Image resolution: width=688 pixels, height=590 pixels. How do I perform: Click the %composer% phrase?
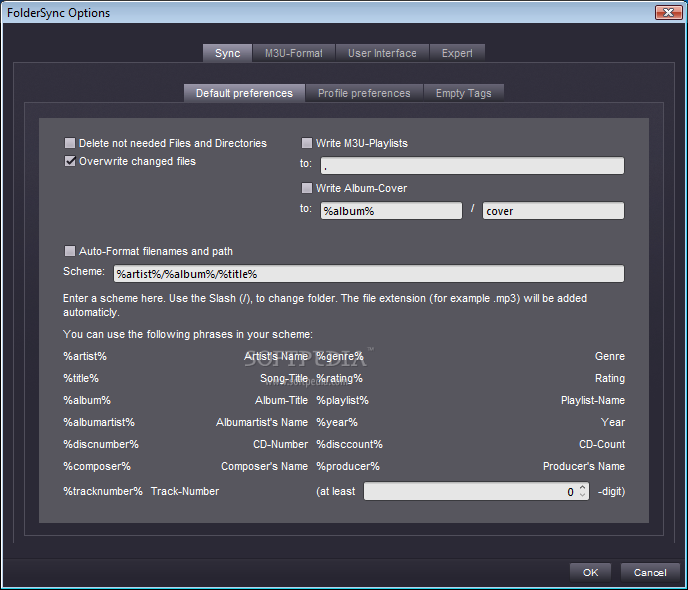(x=97, y=466)
